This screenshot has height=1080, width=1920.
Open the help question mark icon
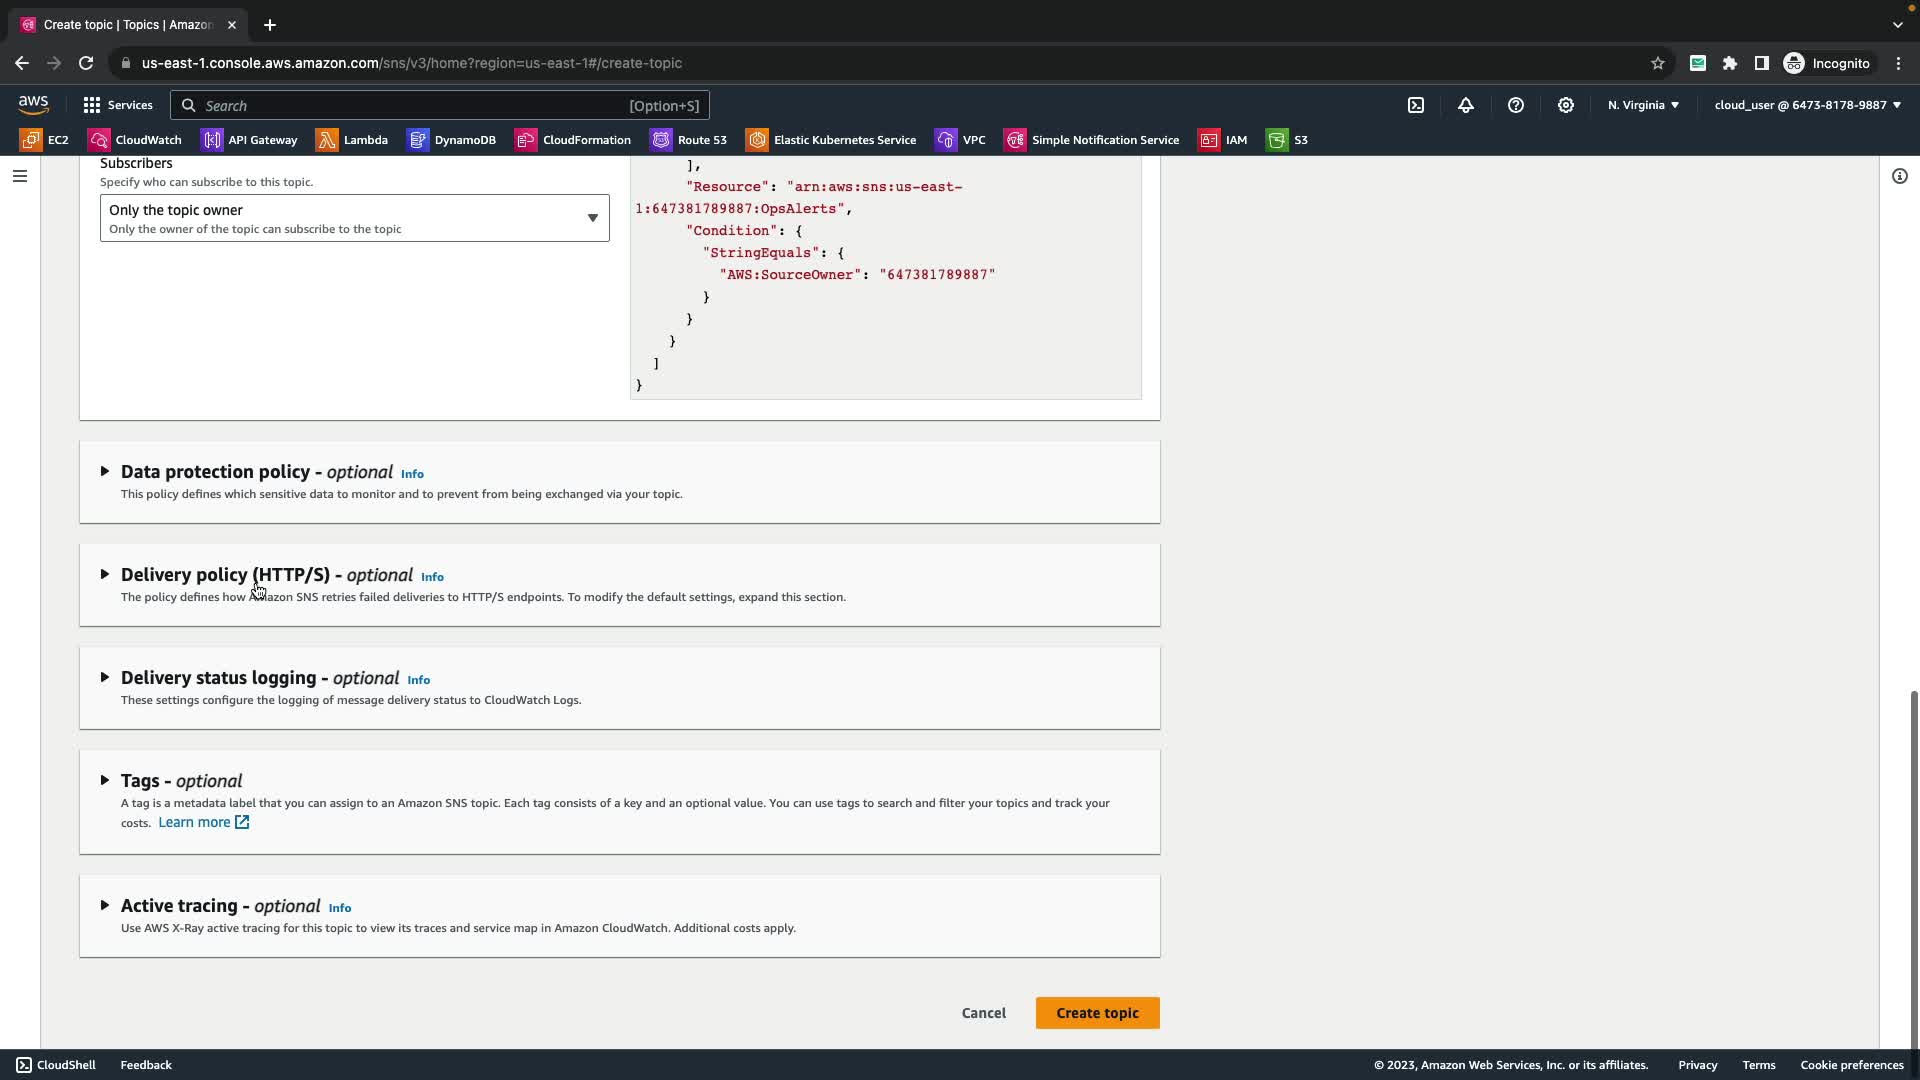pyautogui.click(x=1516, y=105)
